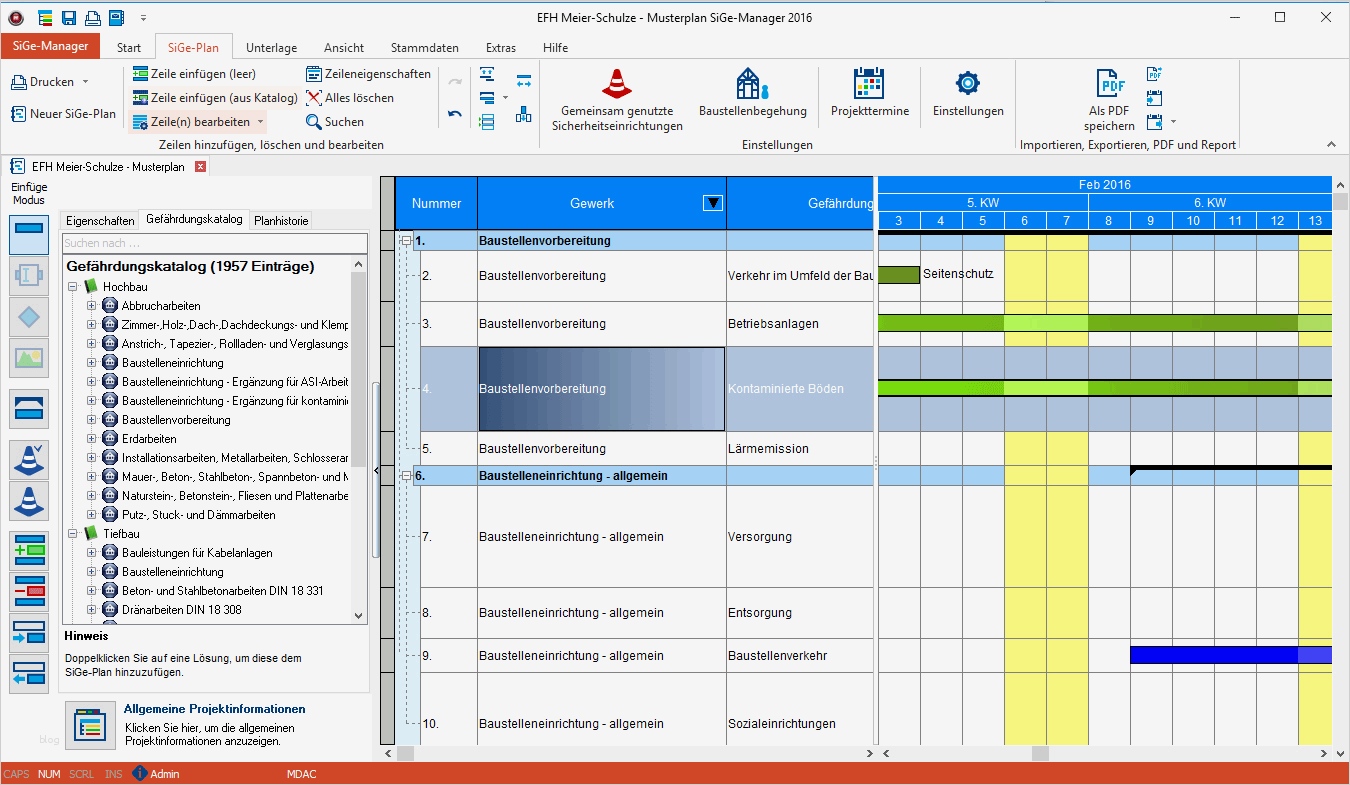Open Projekttermine calendar icon

coord(869,84)
